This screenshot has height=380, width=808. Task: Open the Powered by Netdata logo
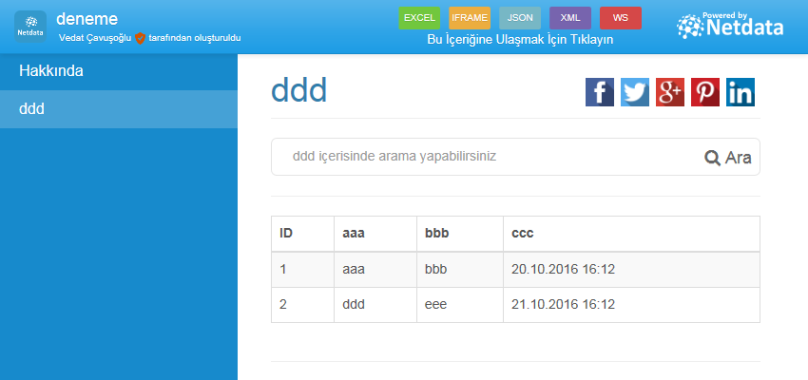[x=730, y=25]
